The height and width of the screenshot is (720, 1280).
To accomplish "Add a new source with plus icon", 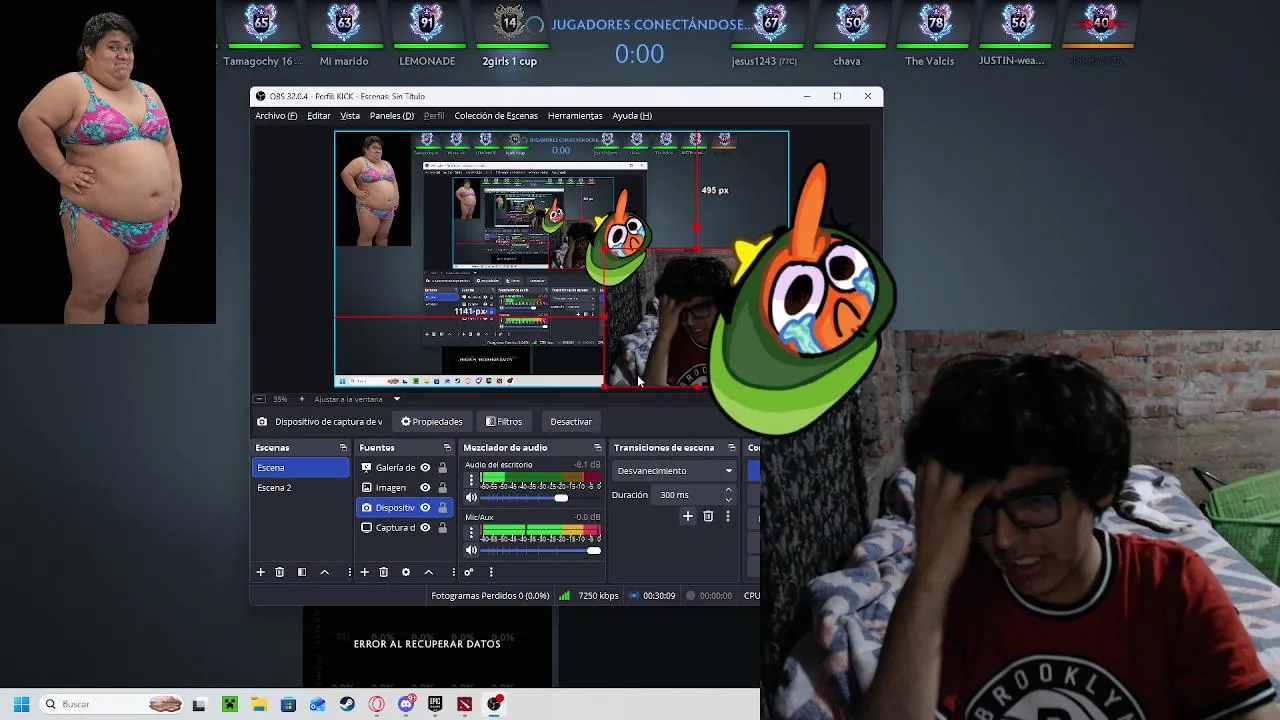I will point(364,572).
